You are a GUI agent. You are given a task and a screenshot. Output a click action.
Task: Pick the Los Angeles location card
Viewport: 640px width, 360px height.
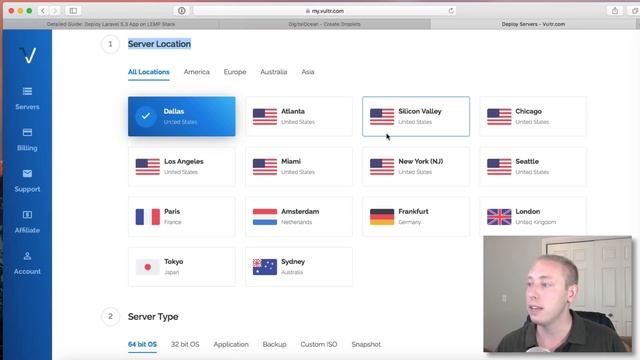(x=182, y=167)
